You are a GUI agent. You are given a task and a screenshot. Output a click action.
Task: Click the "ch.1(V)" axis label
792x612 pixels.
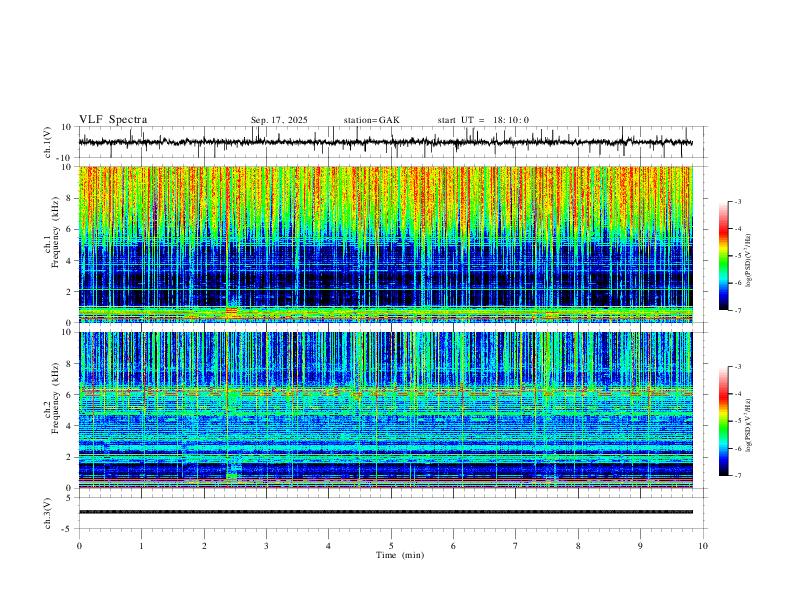click(x=48, y=142)
